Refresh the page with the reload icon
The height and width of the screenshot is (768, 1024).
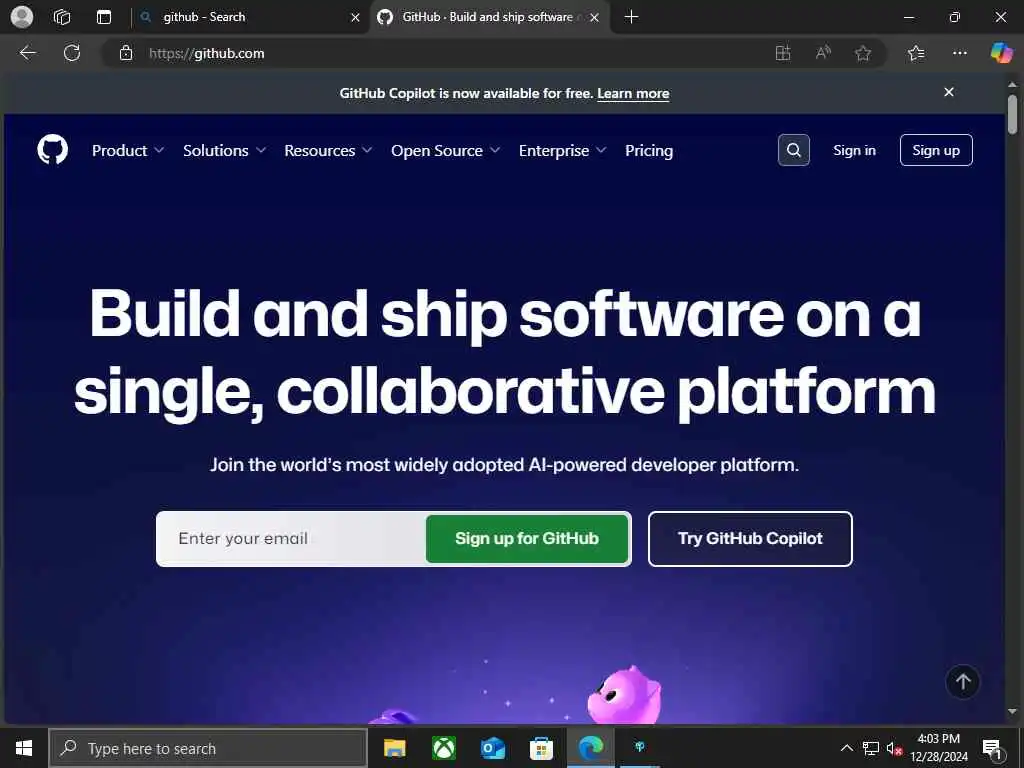[x=72, y=53]
